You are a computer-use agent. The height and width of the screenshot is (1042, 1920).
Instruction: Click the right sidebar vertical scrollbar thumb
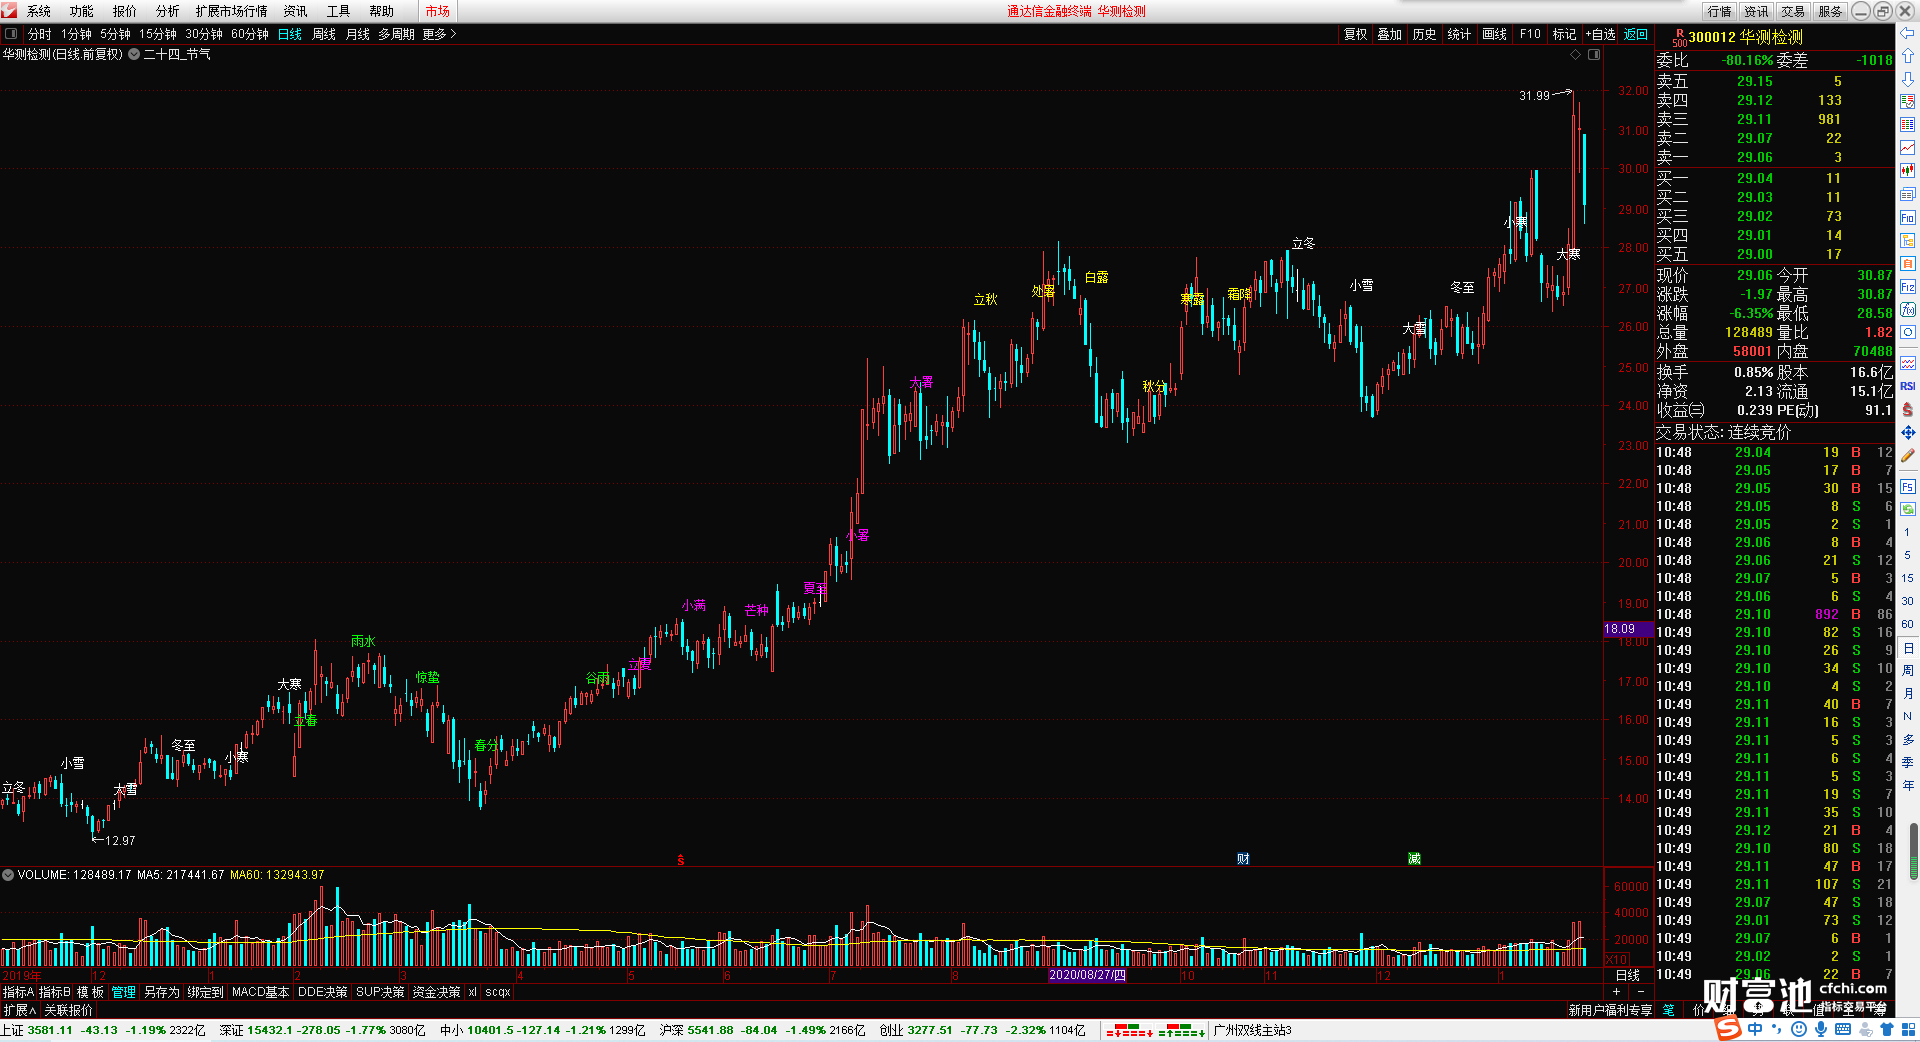(1914, 851)
